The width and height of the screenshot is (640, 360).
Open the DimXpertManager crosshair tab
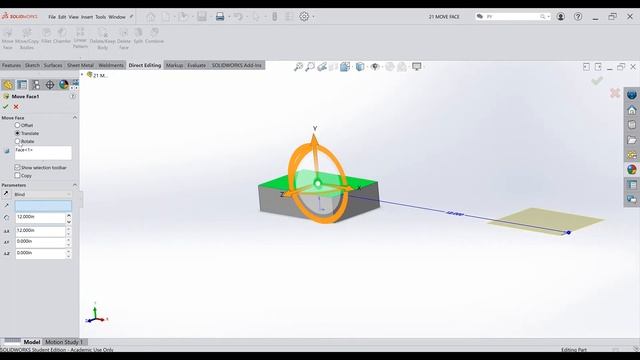pyautogui.click(x=50, y=84)
